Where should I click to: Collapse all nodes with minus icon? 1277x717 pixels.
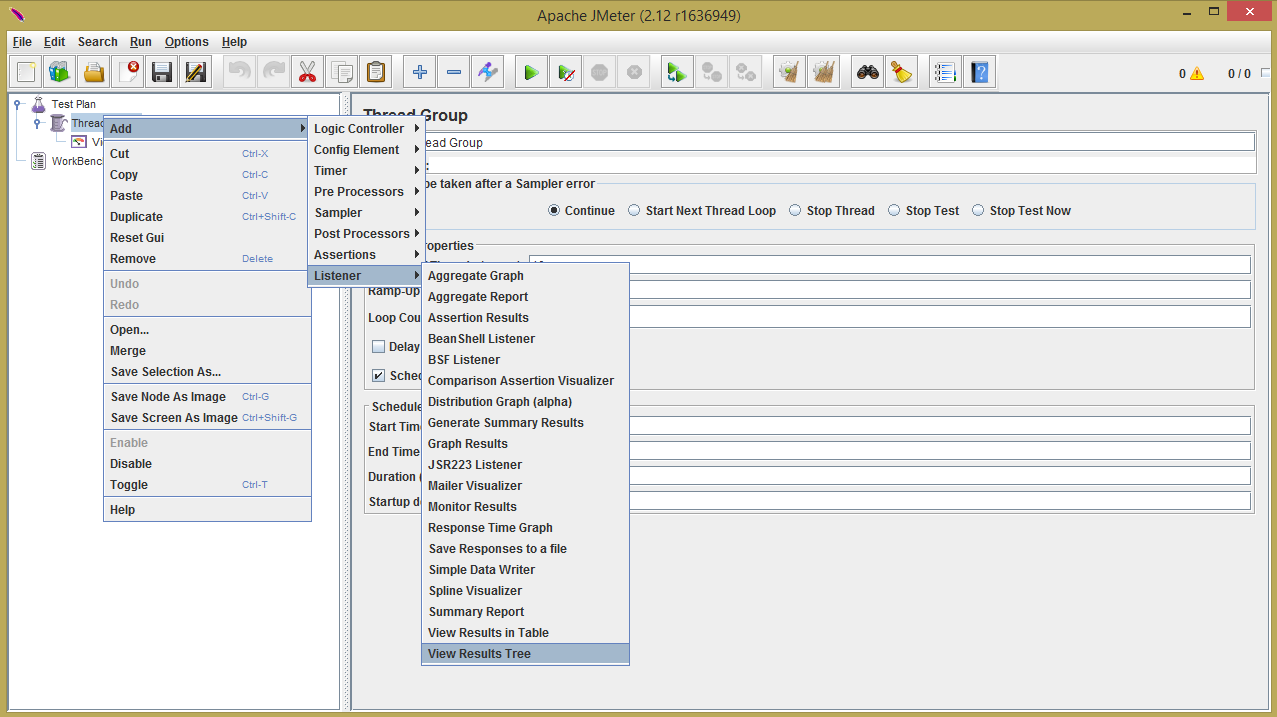pyautogui.click(x=454, y=72)
